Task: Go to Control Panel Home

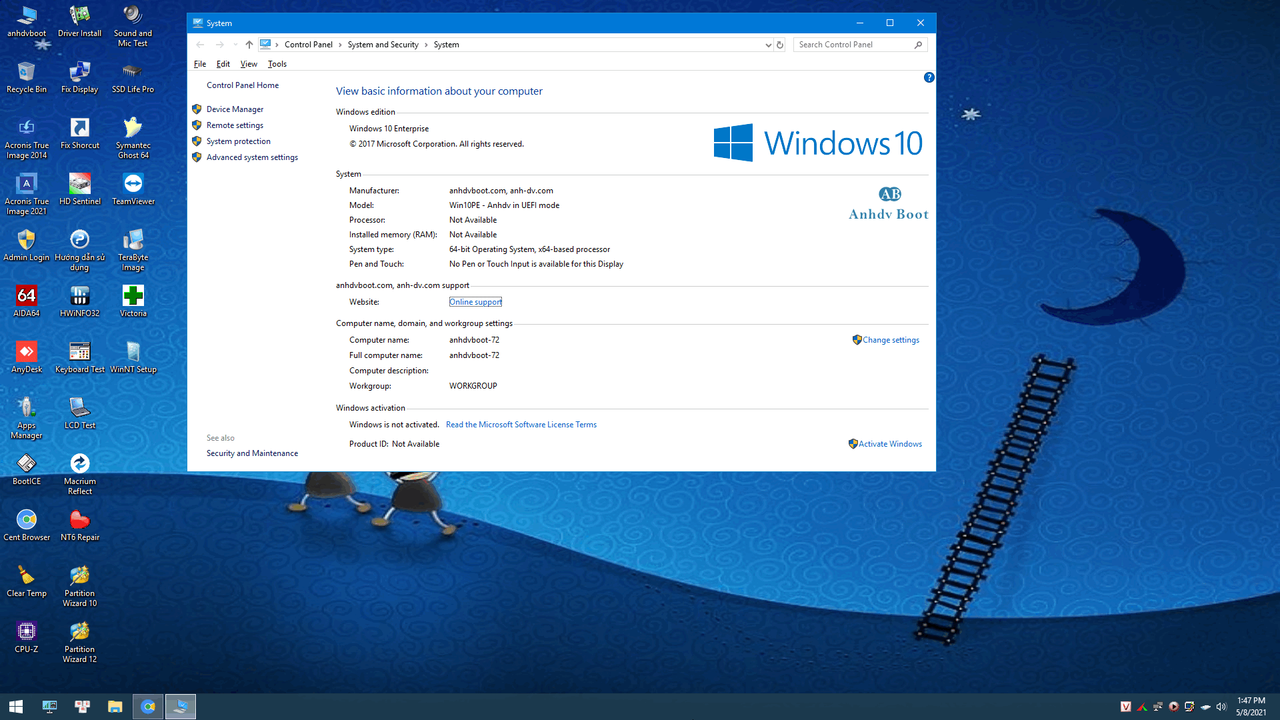Action: tap(243, 85)
